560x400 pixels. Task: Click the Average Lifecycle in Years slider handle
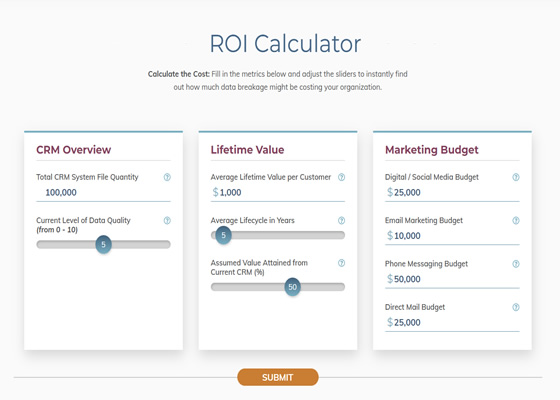coord(224,235)
